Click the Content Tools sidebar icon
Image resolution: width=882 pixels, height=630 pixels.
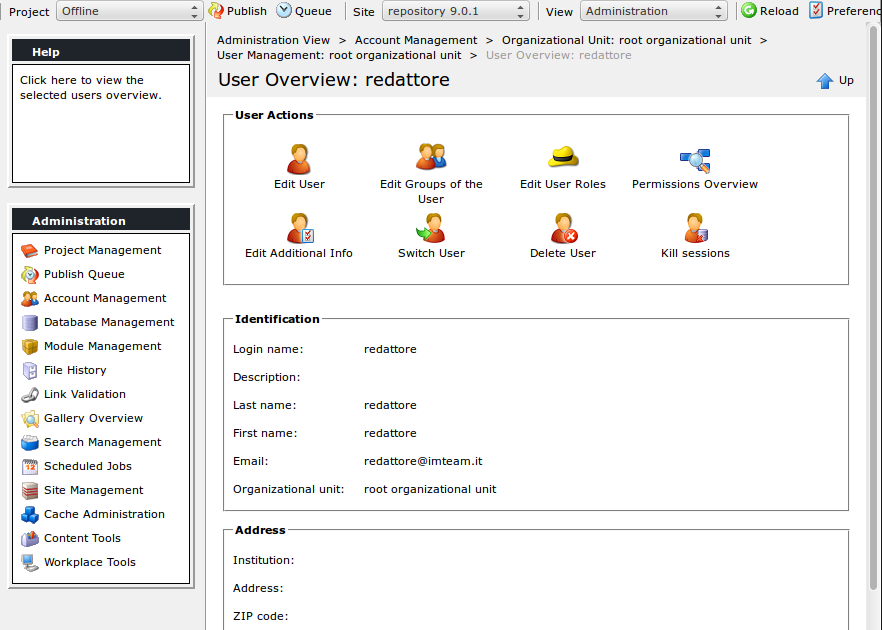[30, 539]
